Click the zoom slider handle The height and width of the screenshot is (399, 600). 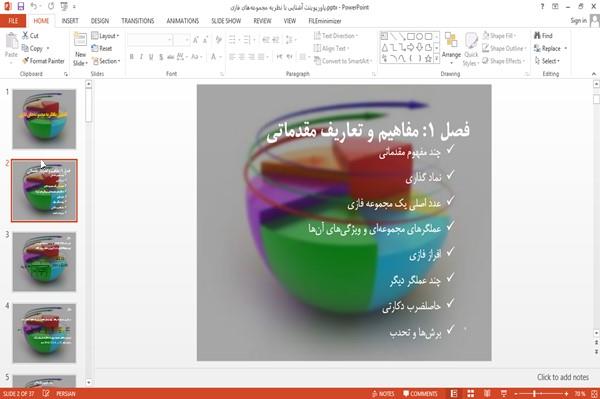(x=534, y=394)
